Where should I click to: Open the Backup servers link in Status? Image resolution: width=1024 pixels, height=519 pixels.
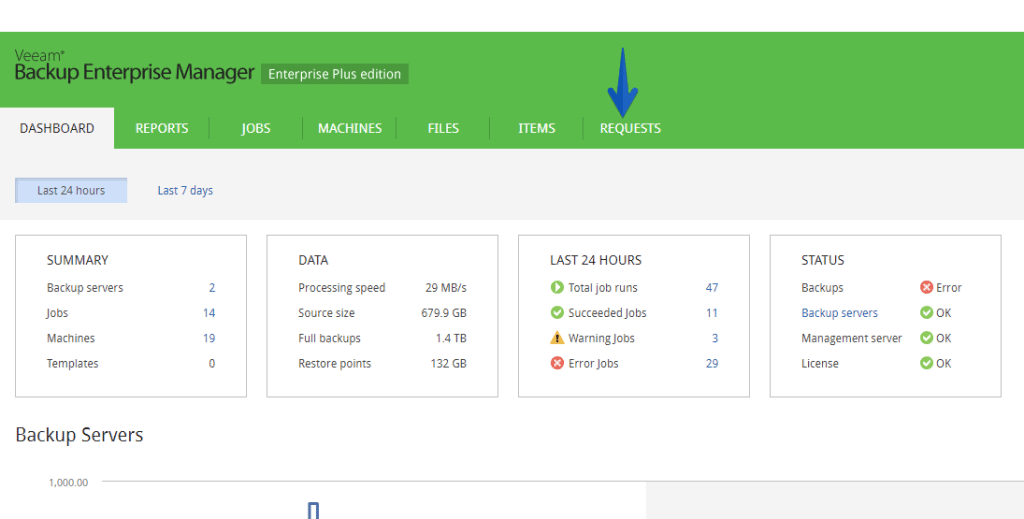point(839,313)
